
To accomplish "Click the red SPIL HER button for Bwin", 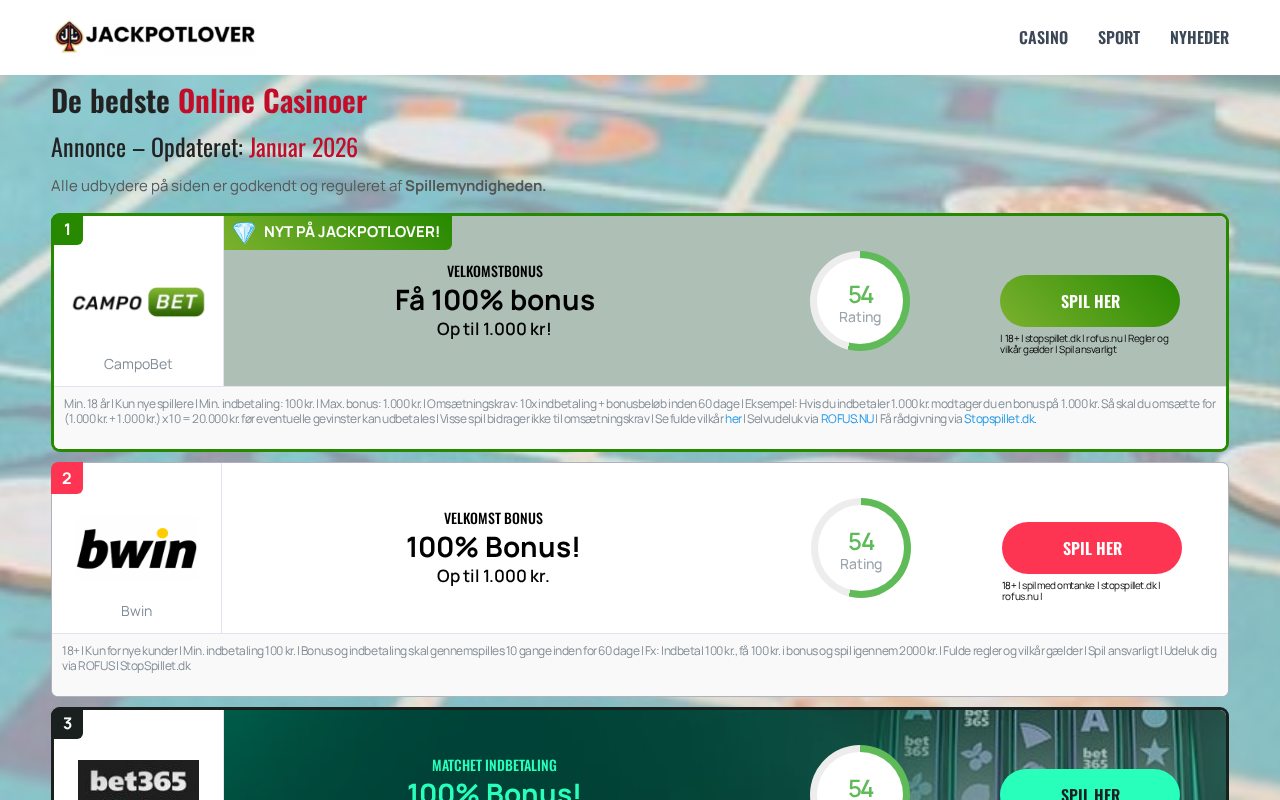I will 1092,548.
